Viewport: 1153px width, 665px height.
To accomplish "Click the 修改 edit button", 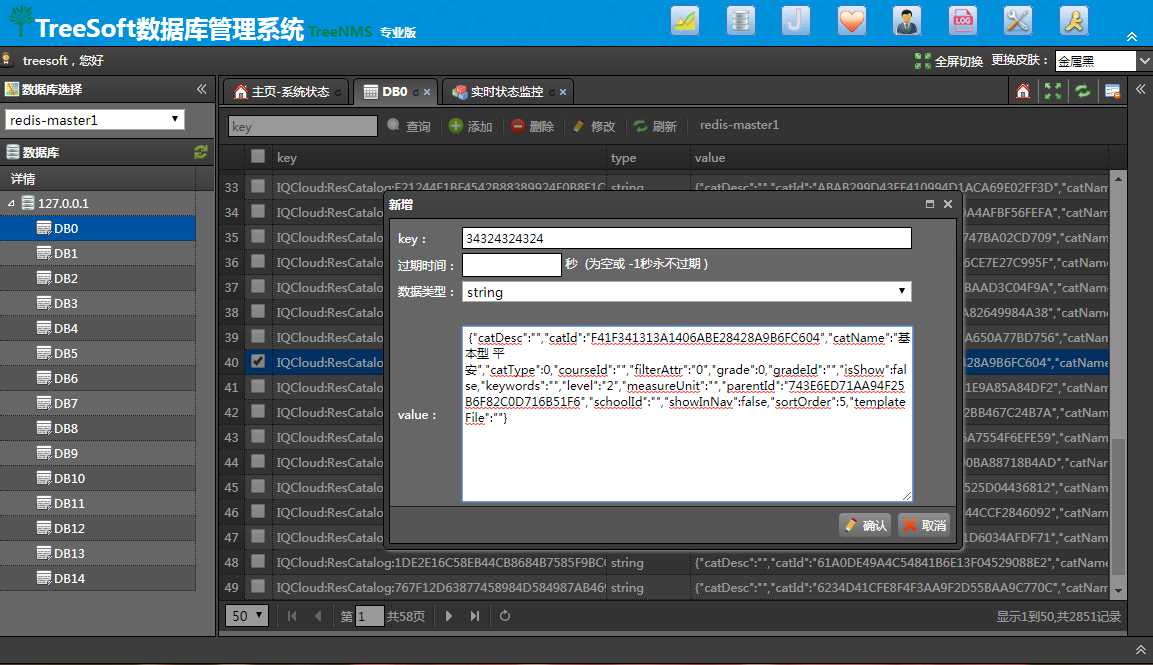I will coord(593,126).
